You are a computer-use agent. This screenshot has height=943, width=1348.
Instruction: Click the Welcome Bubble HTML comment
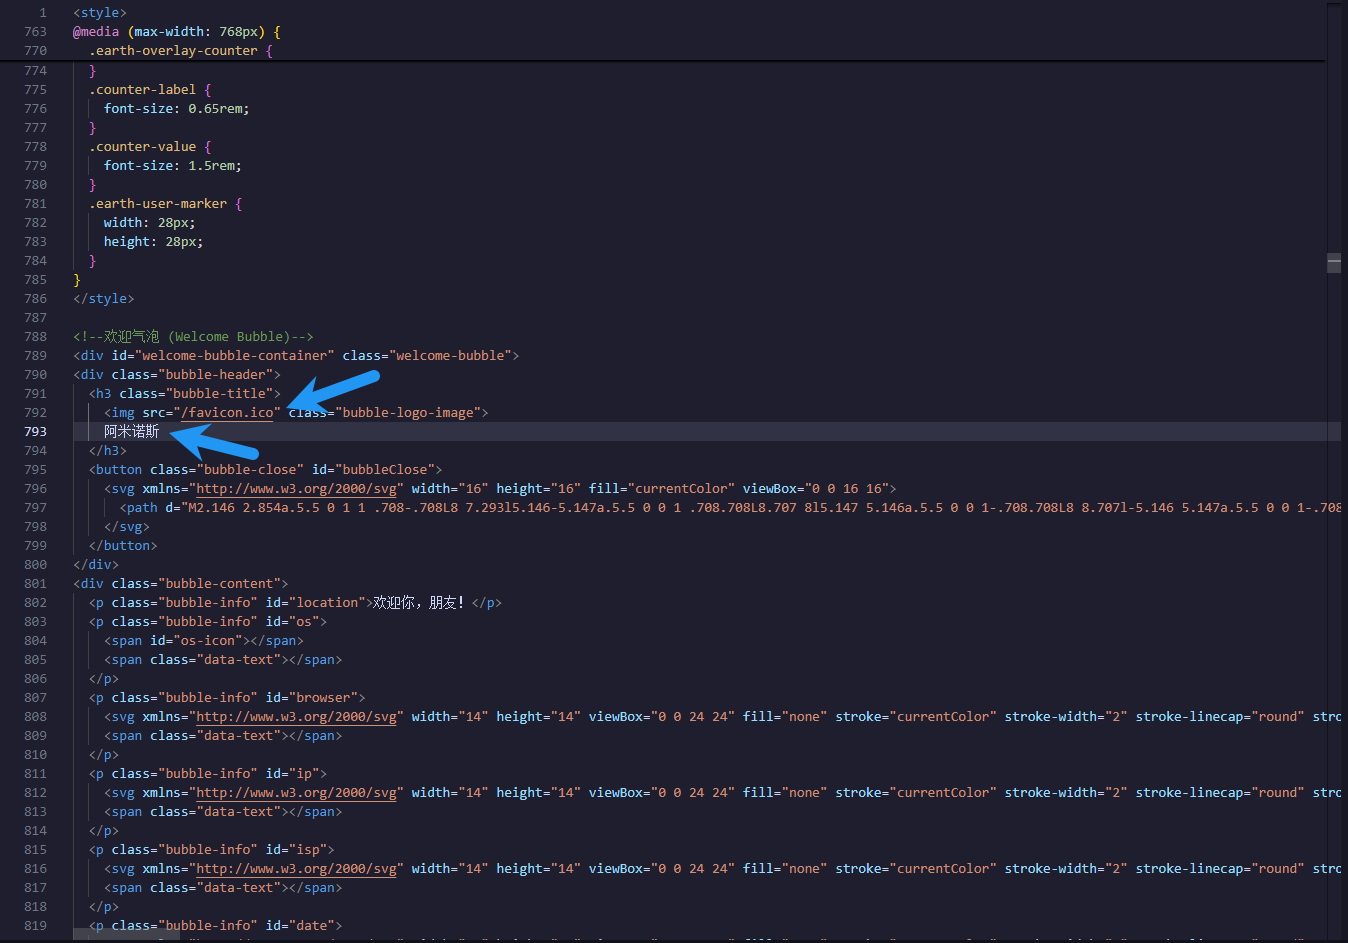193,337
